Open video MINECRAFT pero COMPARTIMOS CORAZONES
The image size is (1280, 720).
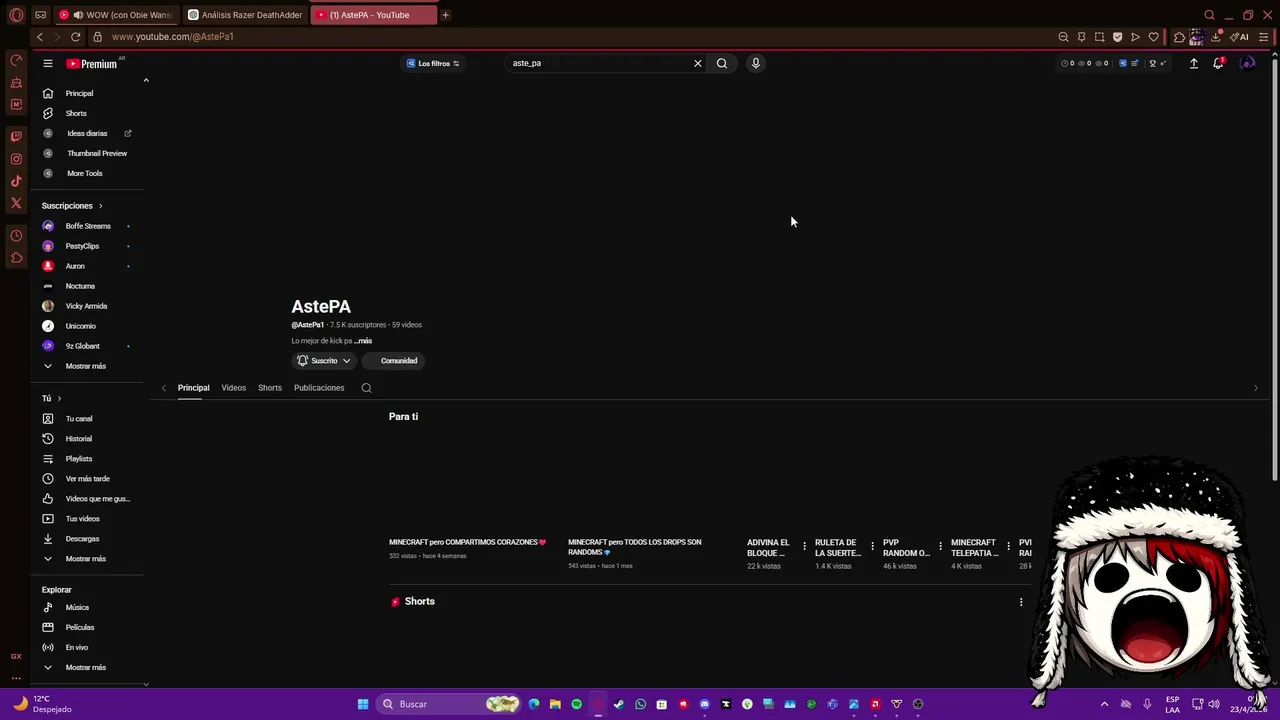click(x=467, y=542)
